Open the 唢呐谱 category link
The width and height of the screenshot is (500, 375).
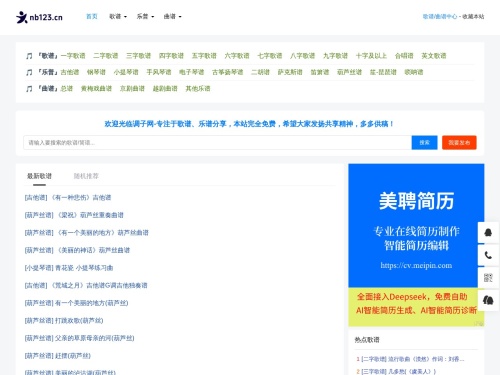pyautogui.click(x=414, y=72)
